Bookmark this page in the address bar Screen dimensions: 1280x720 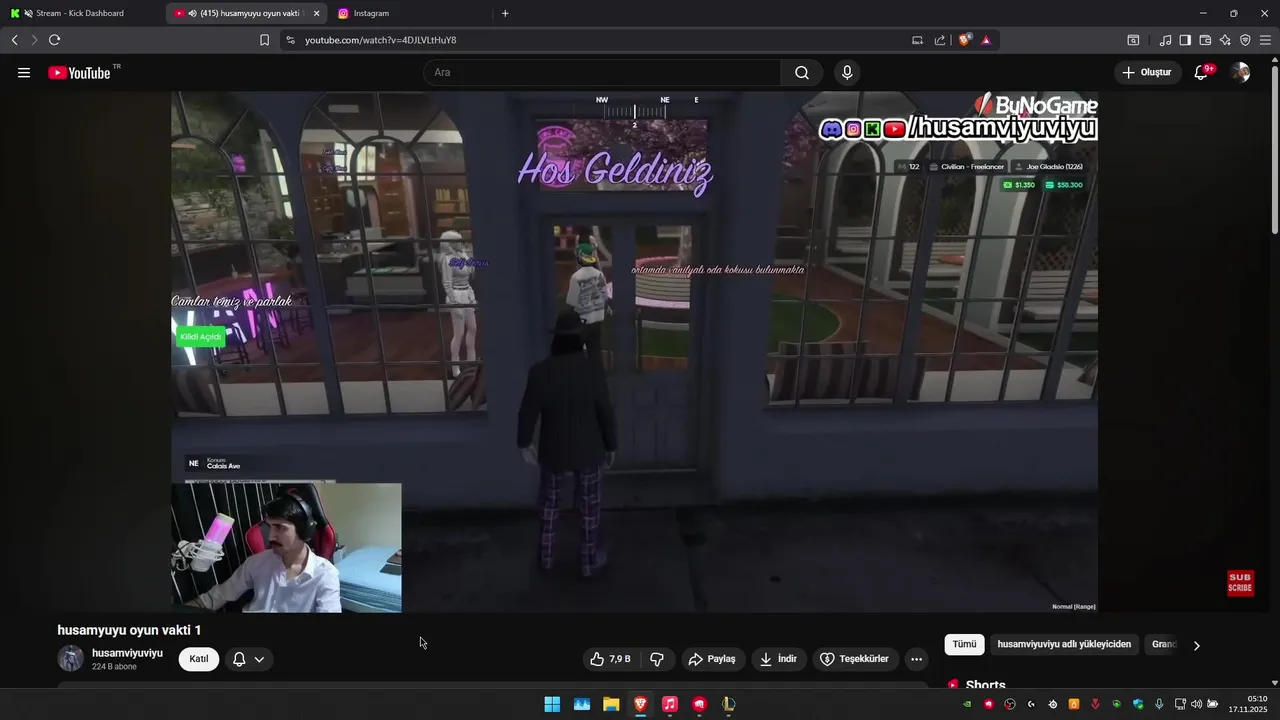264,40
